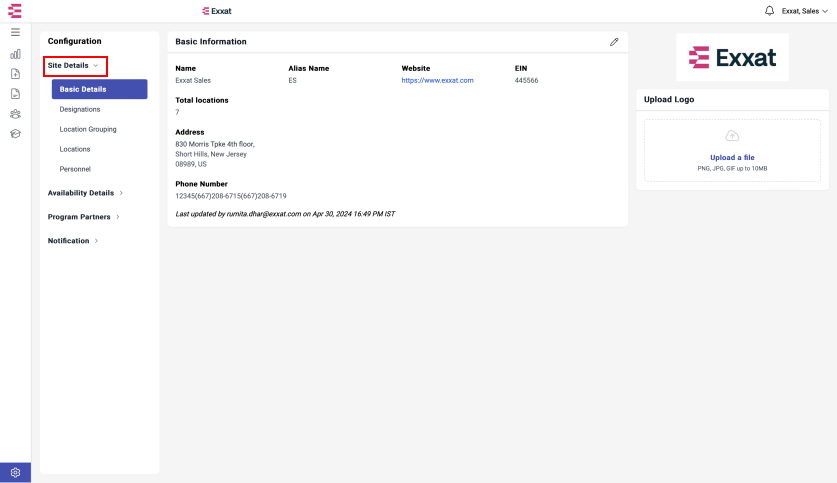Open the Exxat, Sales user dropdown
Viewport: 837px width, 483px height.
(804, 11)
